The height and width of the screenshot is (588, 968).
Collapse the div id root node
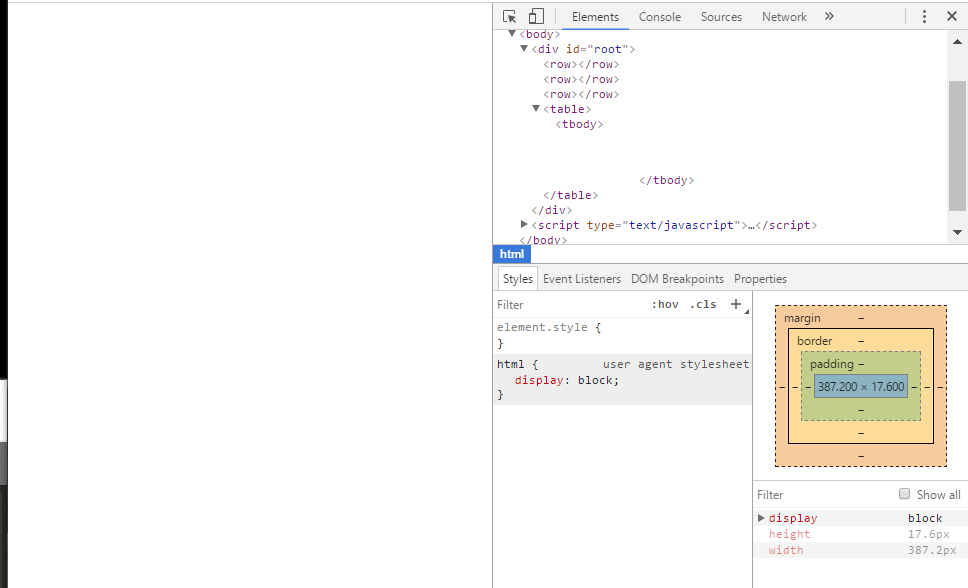coord(524,48)
